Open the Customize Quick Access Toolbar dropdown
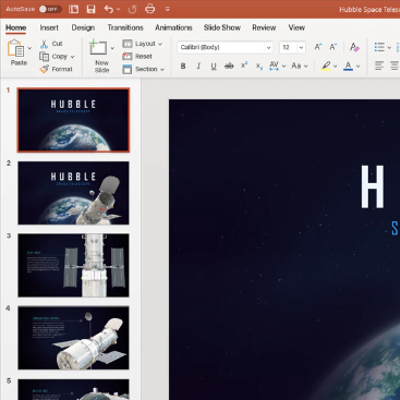The image size is (400, 400). tap(167, 9)
